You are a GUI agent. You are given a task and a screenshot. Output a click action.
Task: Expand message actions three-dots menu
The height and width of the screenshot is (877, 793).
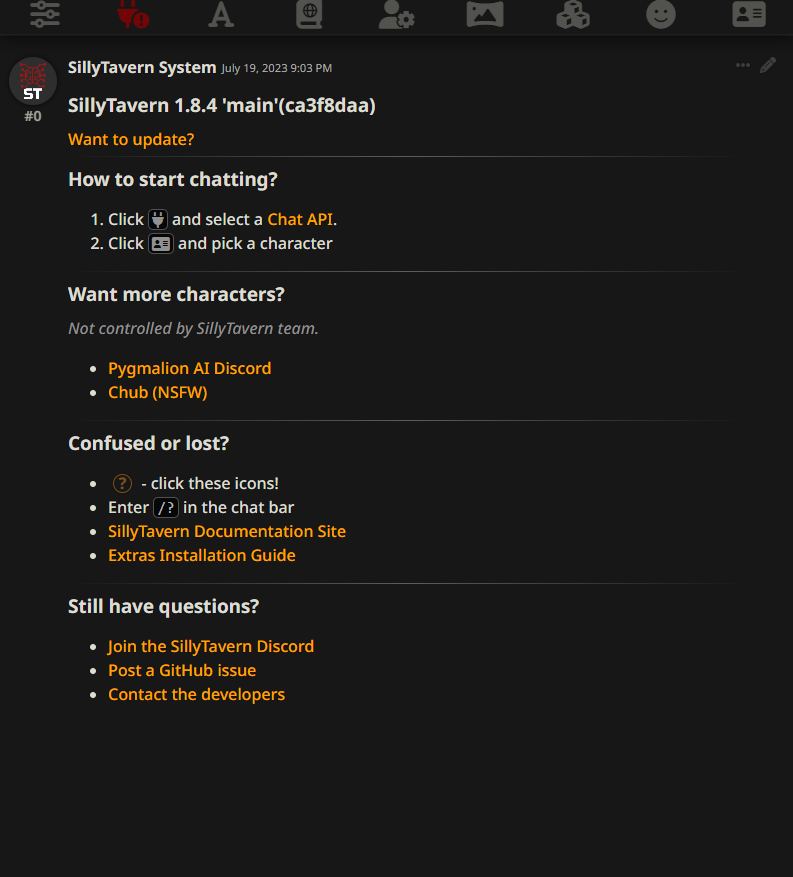743,65
